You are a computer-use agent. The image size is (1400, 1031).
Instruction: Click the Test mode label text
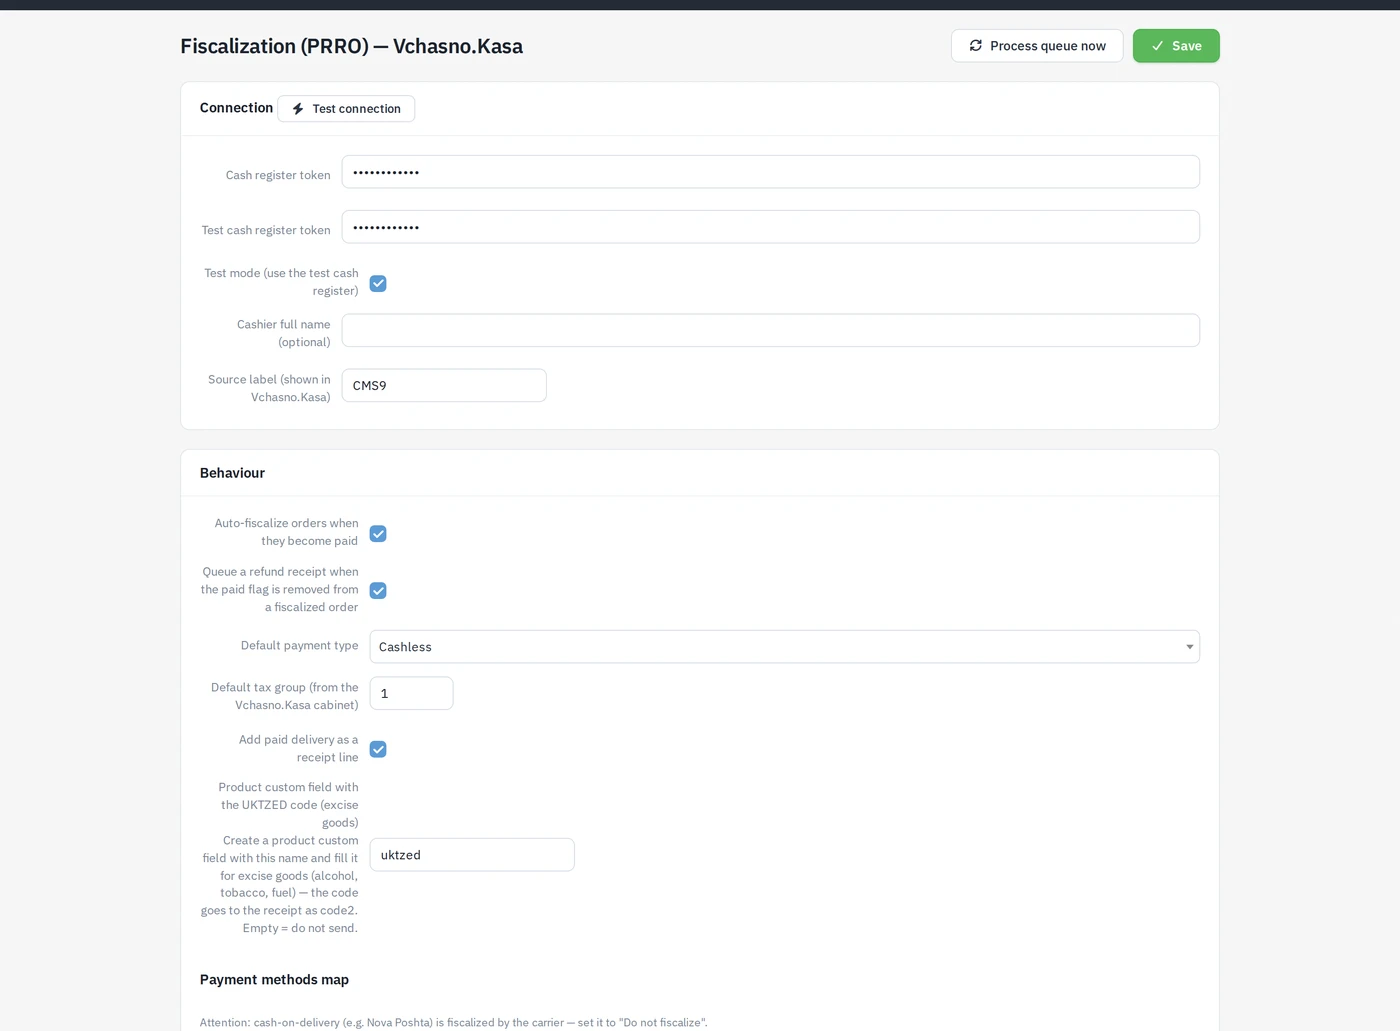[x=281, y=282]
